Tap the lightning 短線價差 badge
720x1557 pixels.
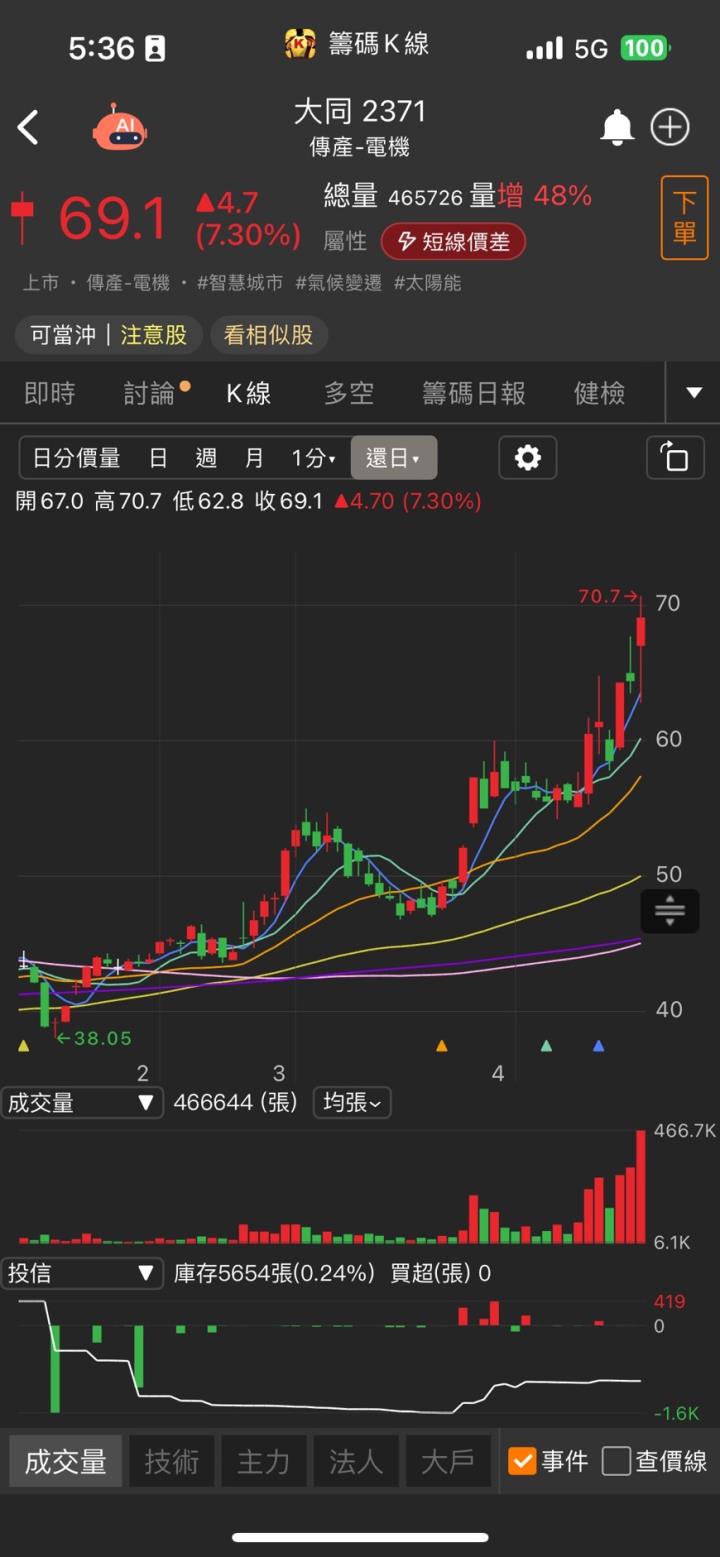point(453,241)
